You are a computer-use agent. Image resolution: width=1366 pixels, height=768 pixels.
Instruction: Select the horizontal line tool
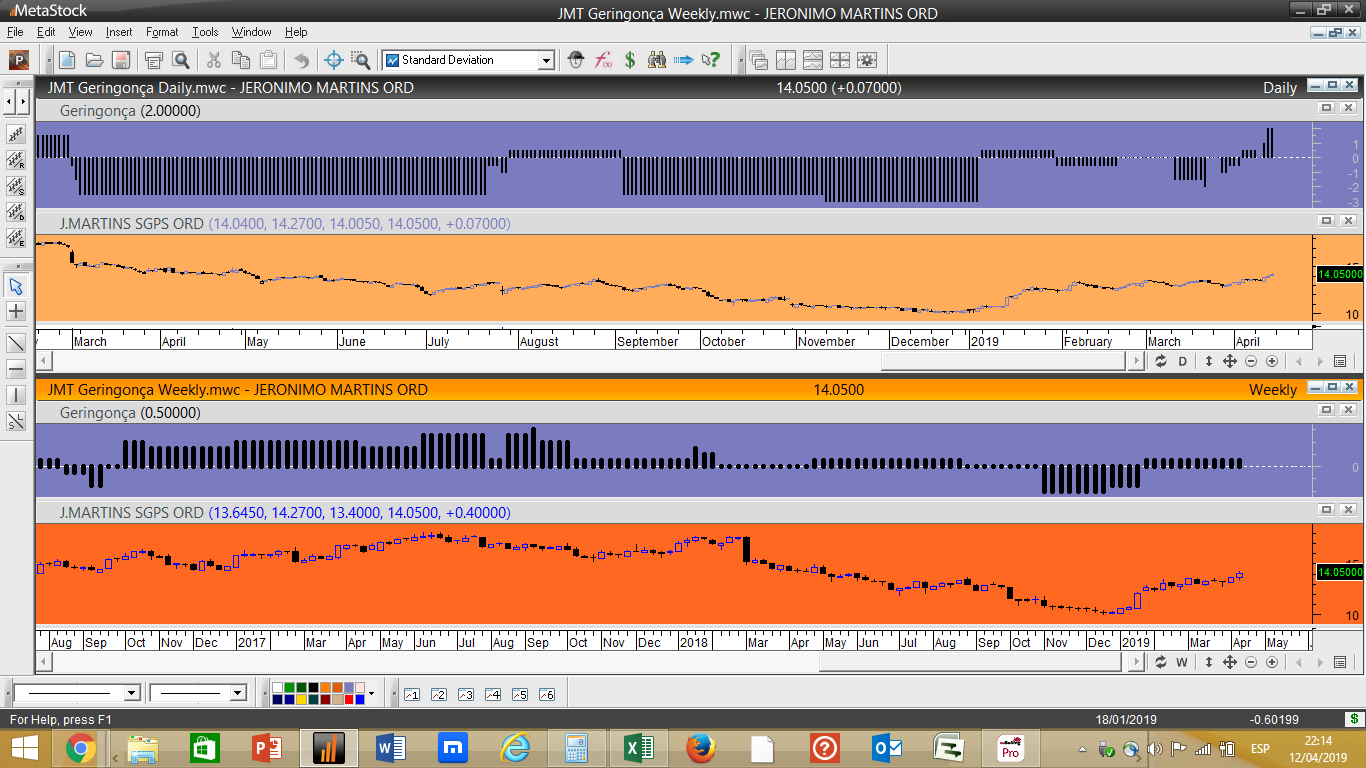pos(16,369)
